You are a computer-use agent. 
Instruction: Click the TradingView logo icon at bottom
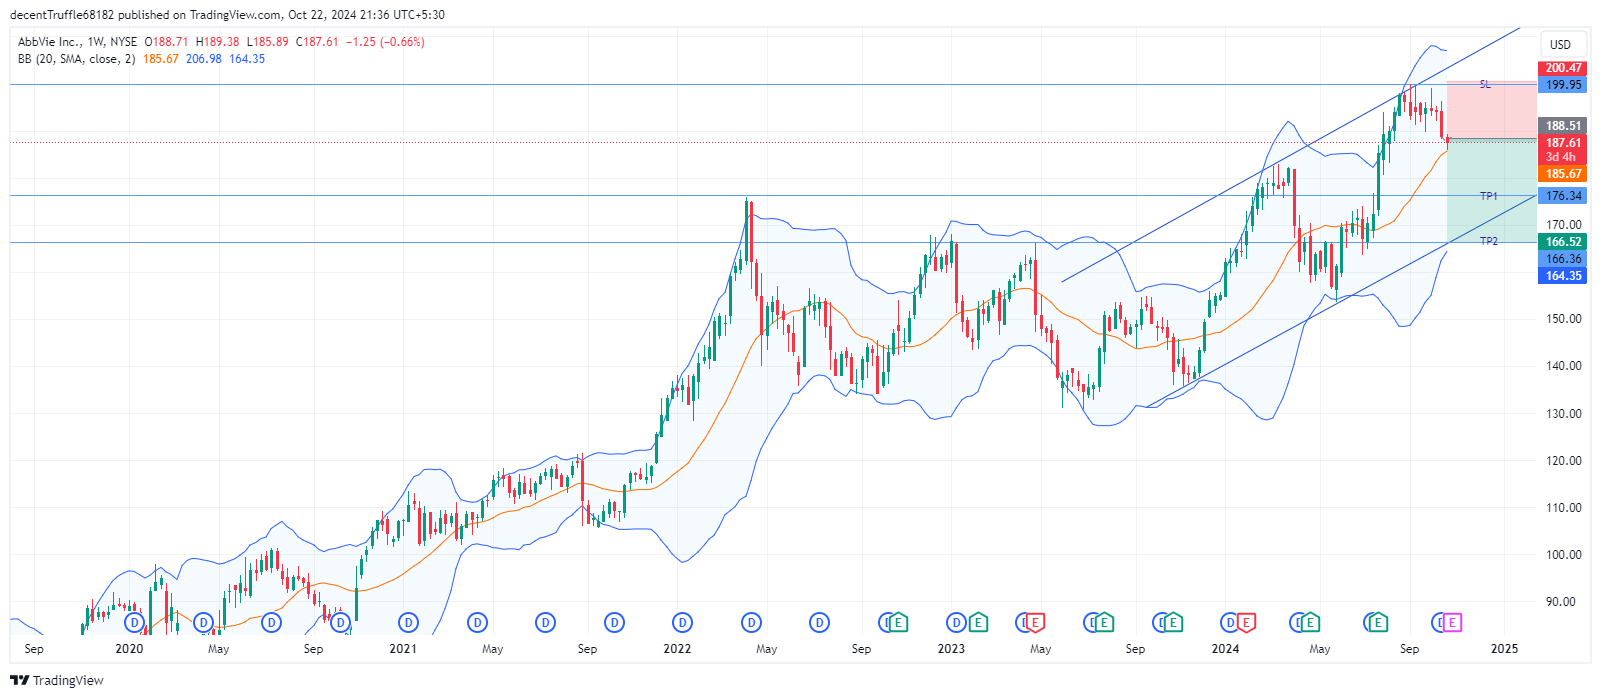19,680
